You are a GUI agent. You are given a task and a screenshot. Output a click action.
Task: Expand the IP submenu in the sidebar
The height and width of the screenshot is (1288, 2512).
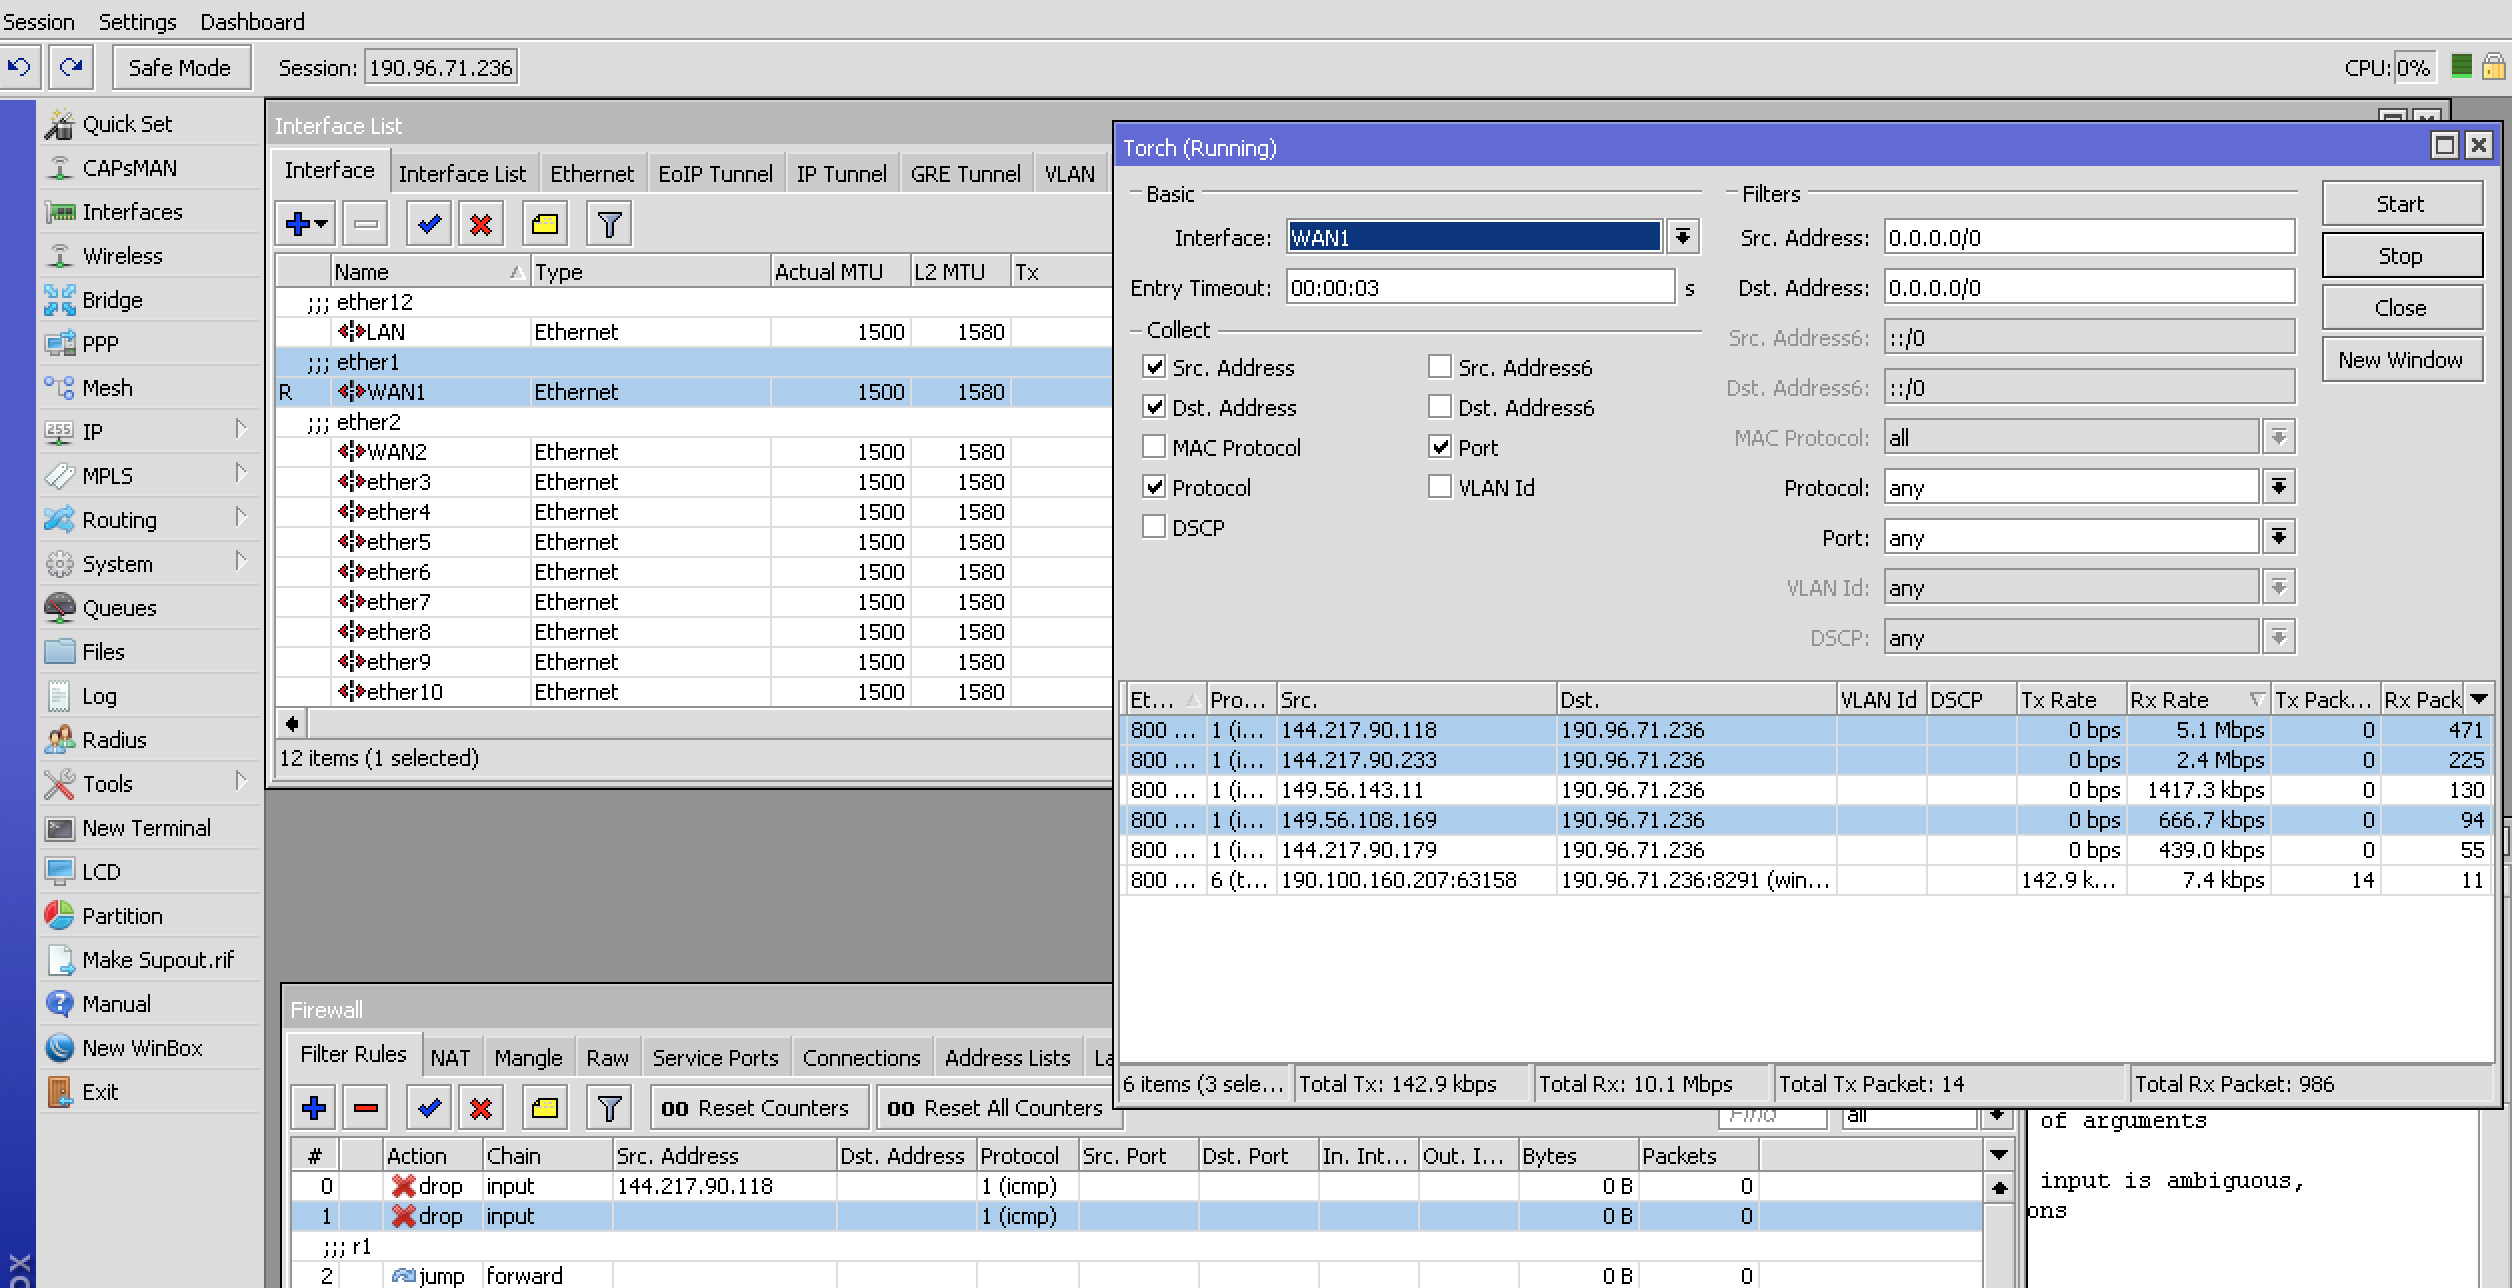pyautogui.click(x=92, y=432)
